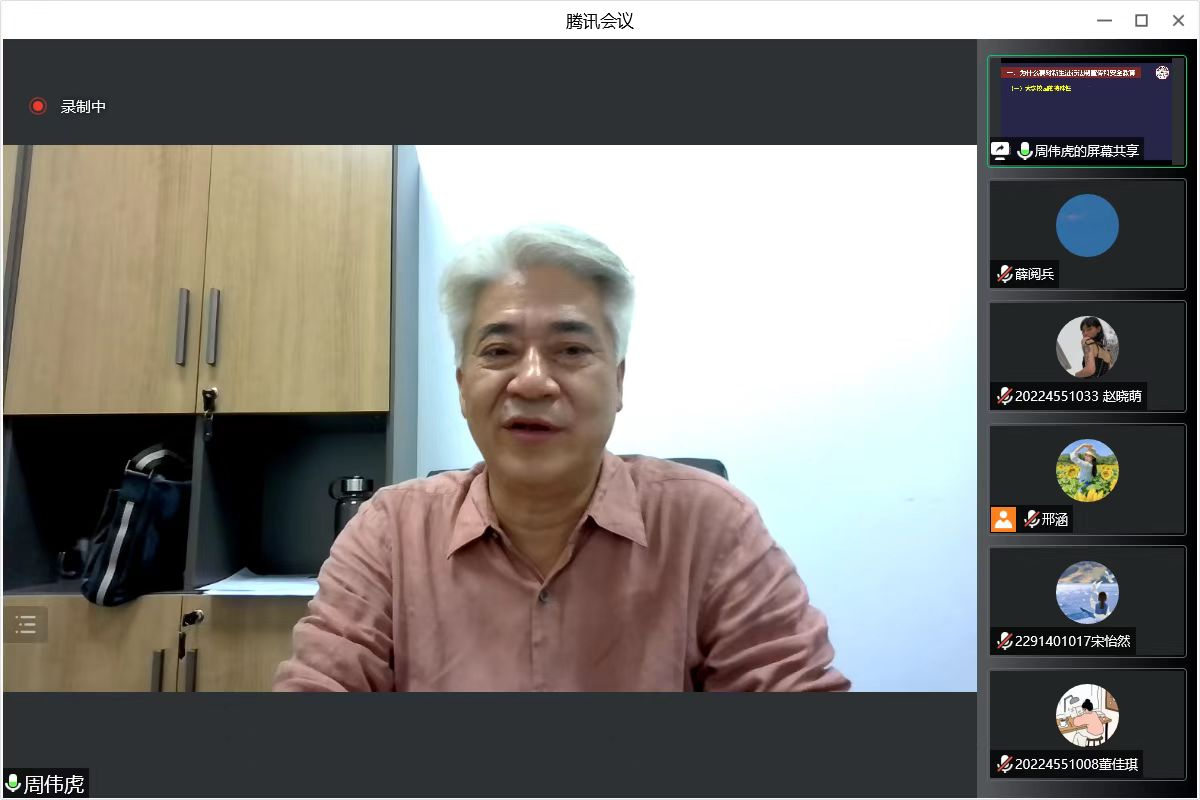Screen dimensions: 1200x800
Task: Click muted mic icon of 20224551008董佳琪
Action: coord(1004,764)
